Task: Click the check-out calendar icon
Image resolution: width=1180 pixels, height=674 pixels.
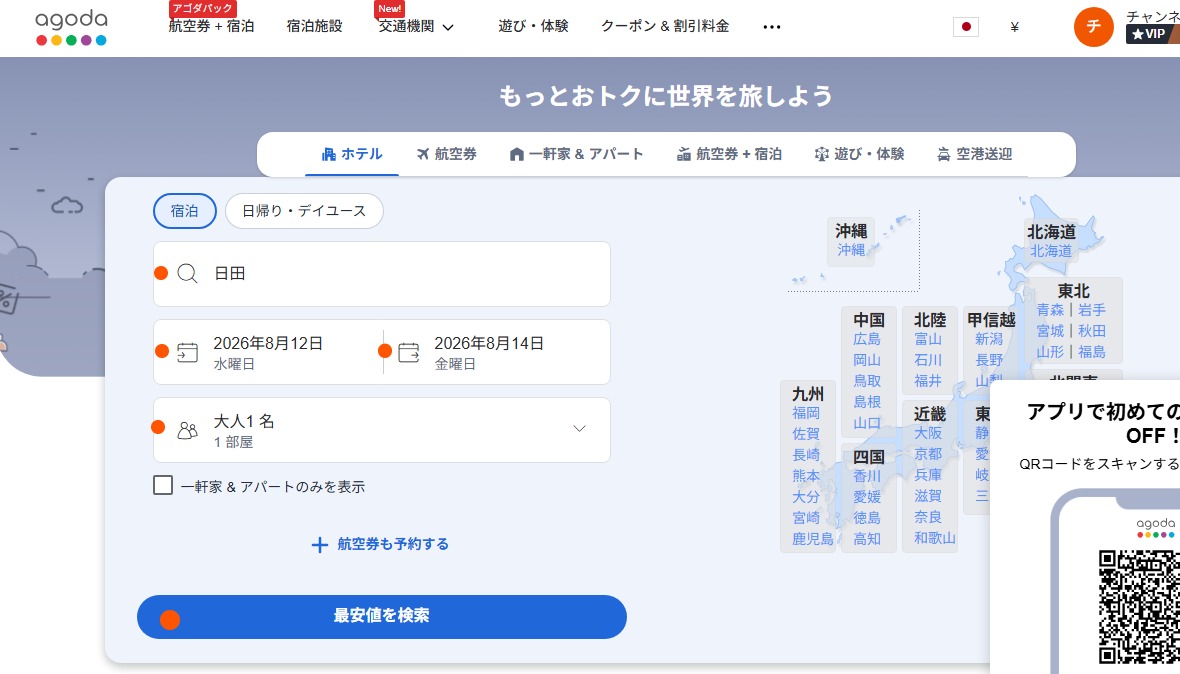Action: click(409, 352)
